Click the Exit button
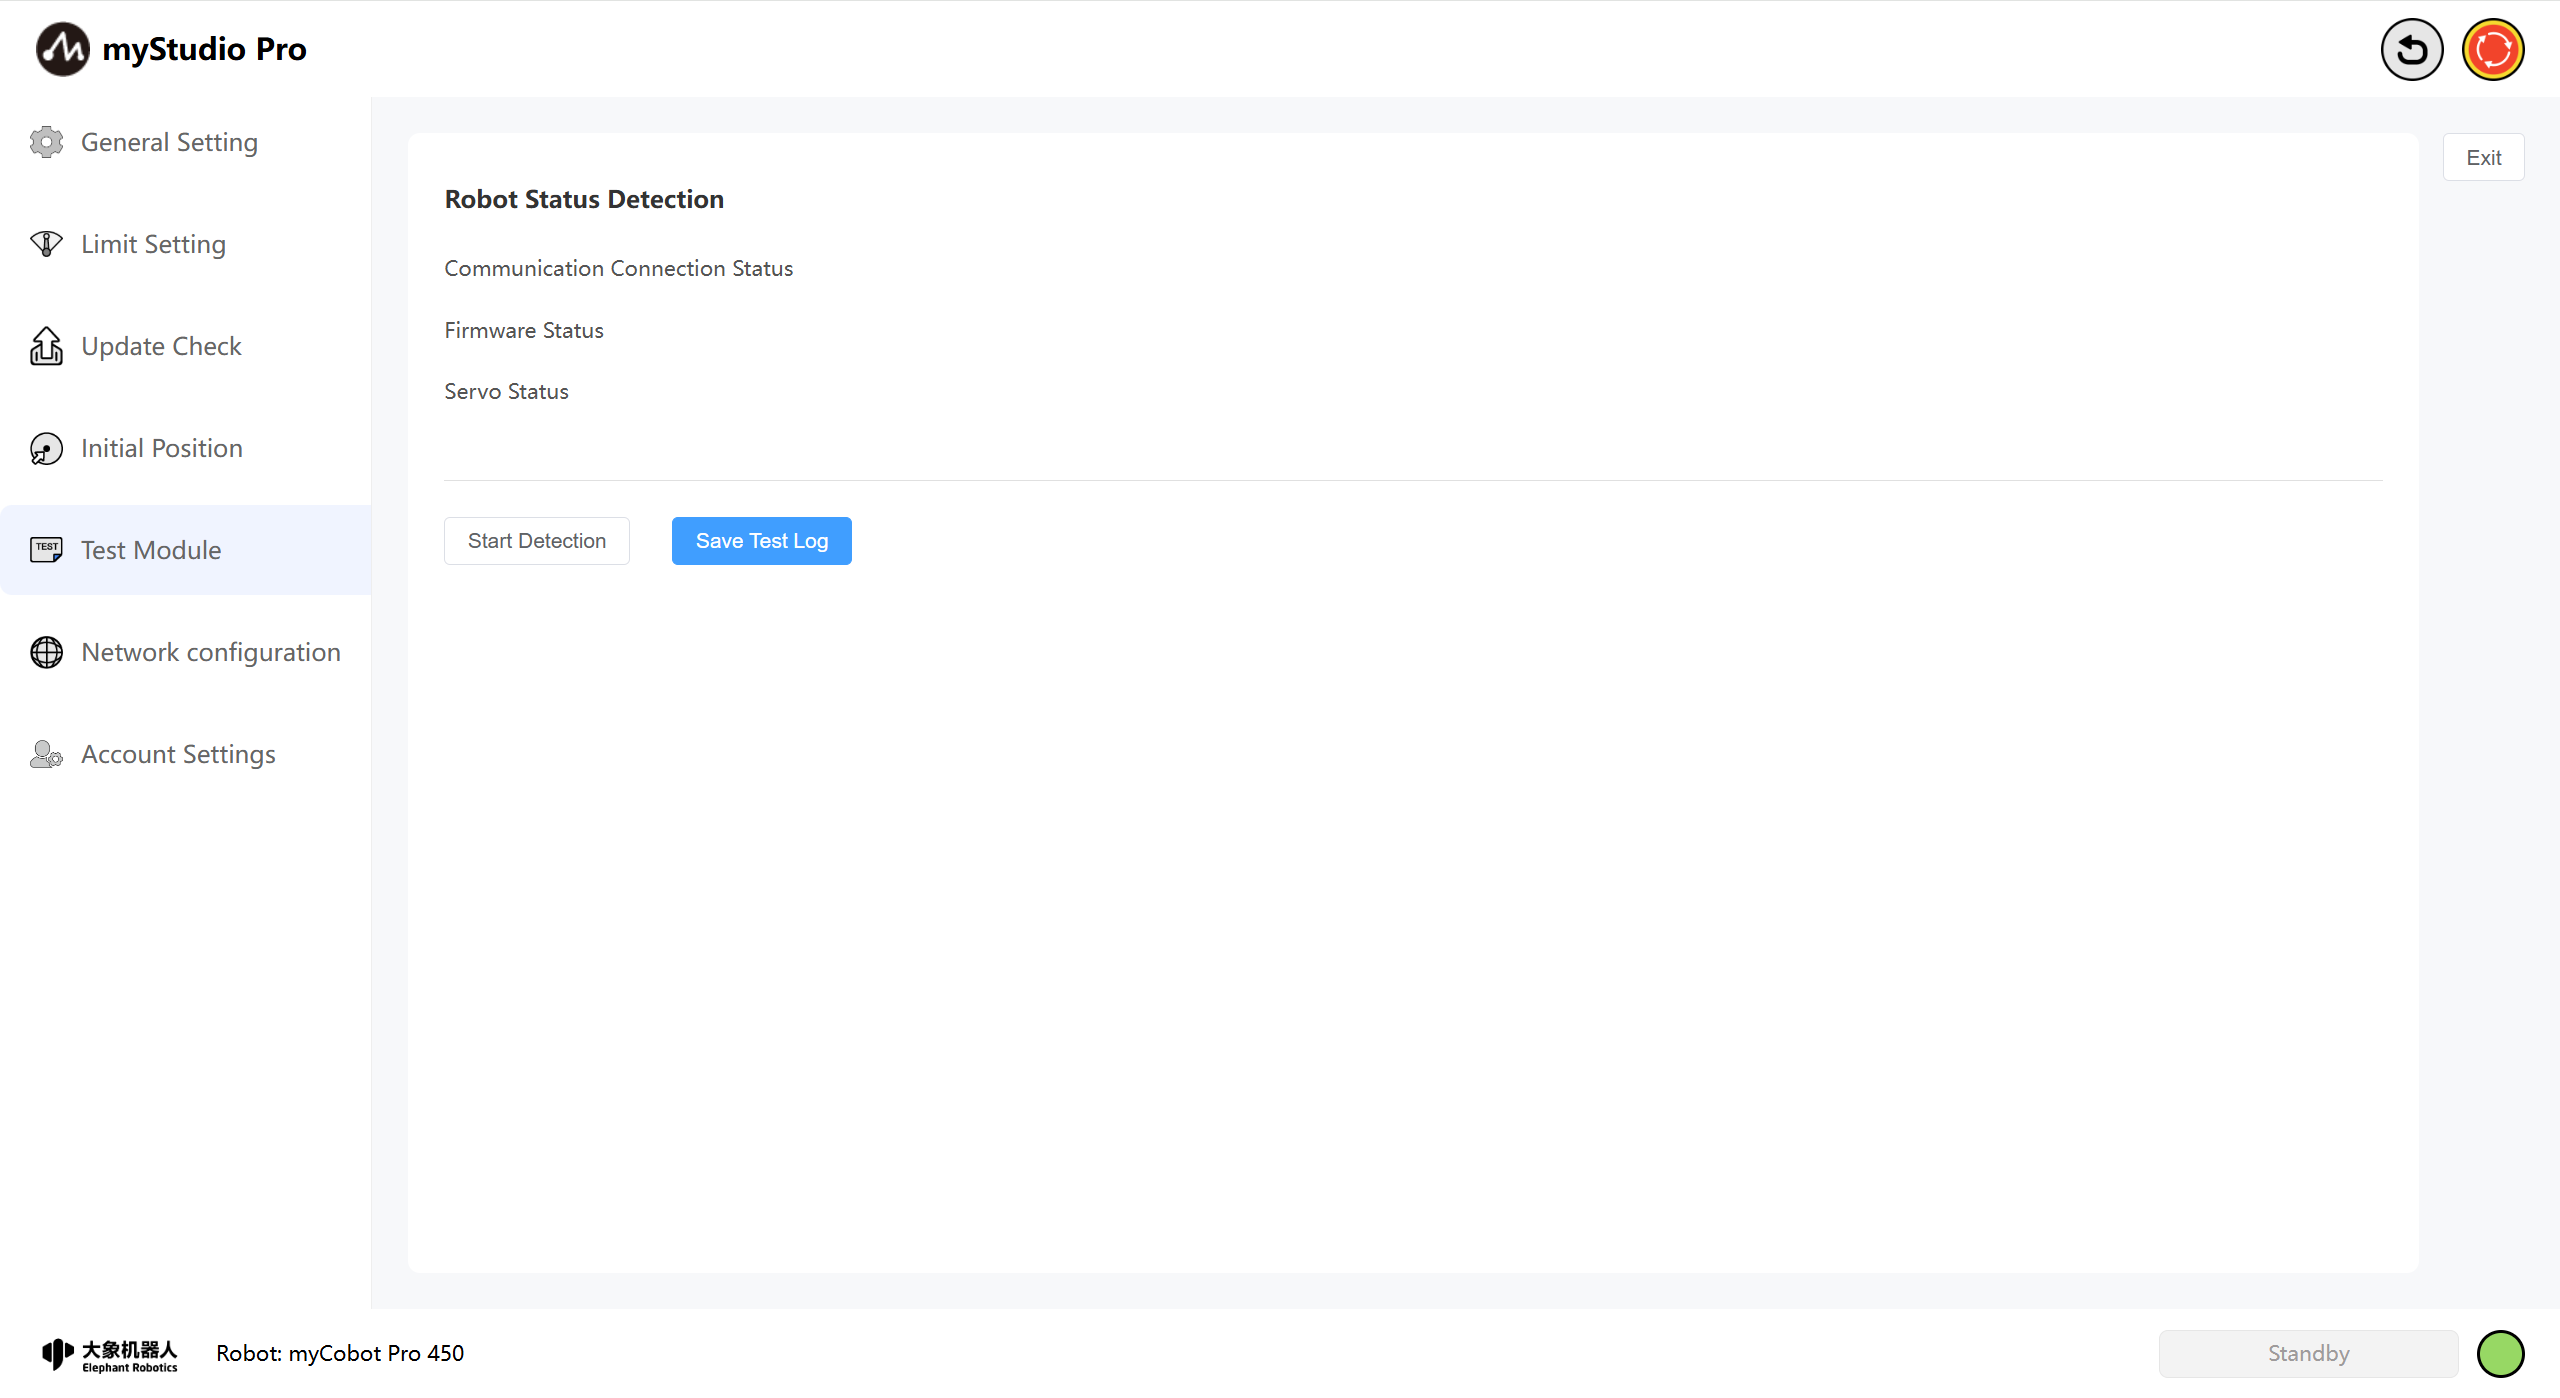The width and height of the screenshot is (2560, 1398). tap(2483, 158)
